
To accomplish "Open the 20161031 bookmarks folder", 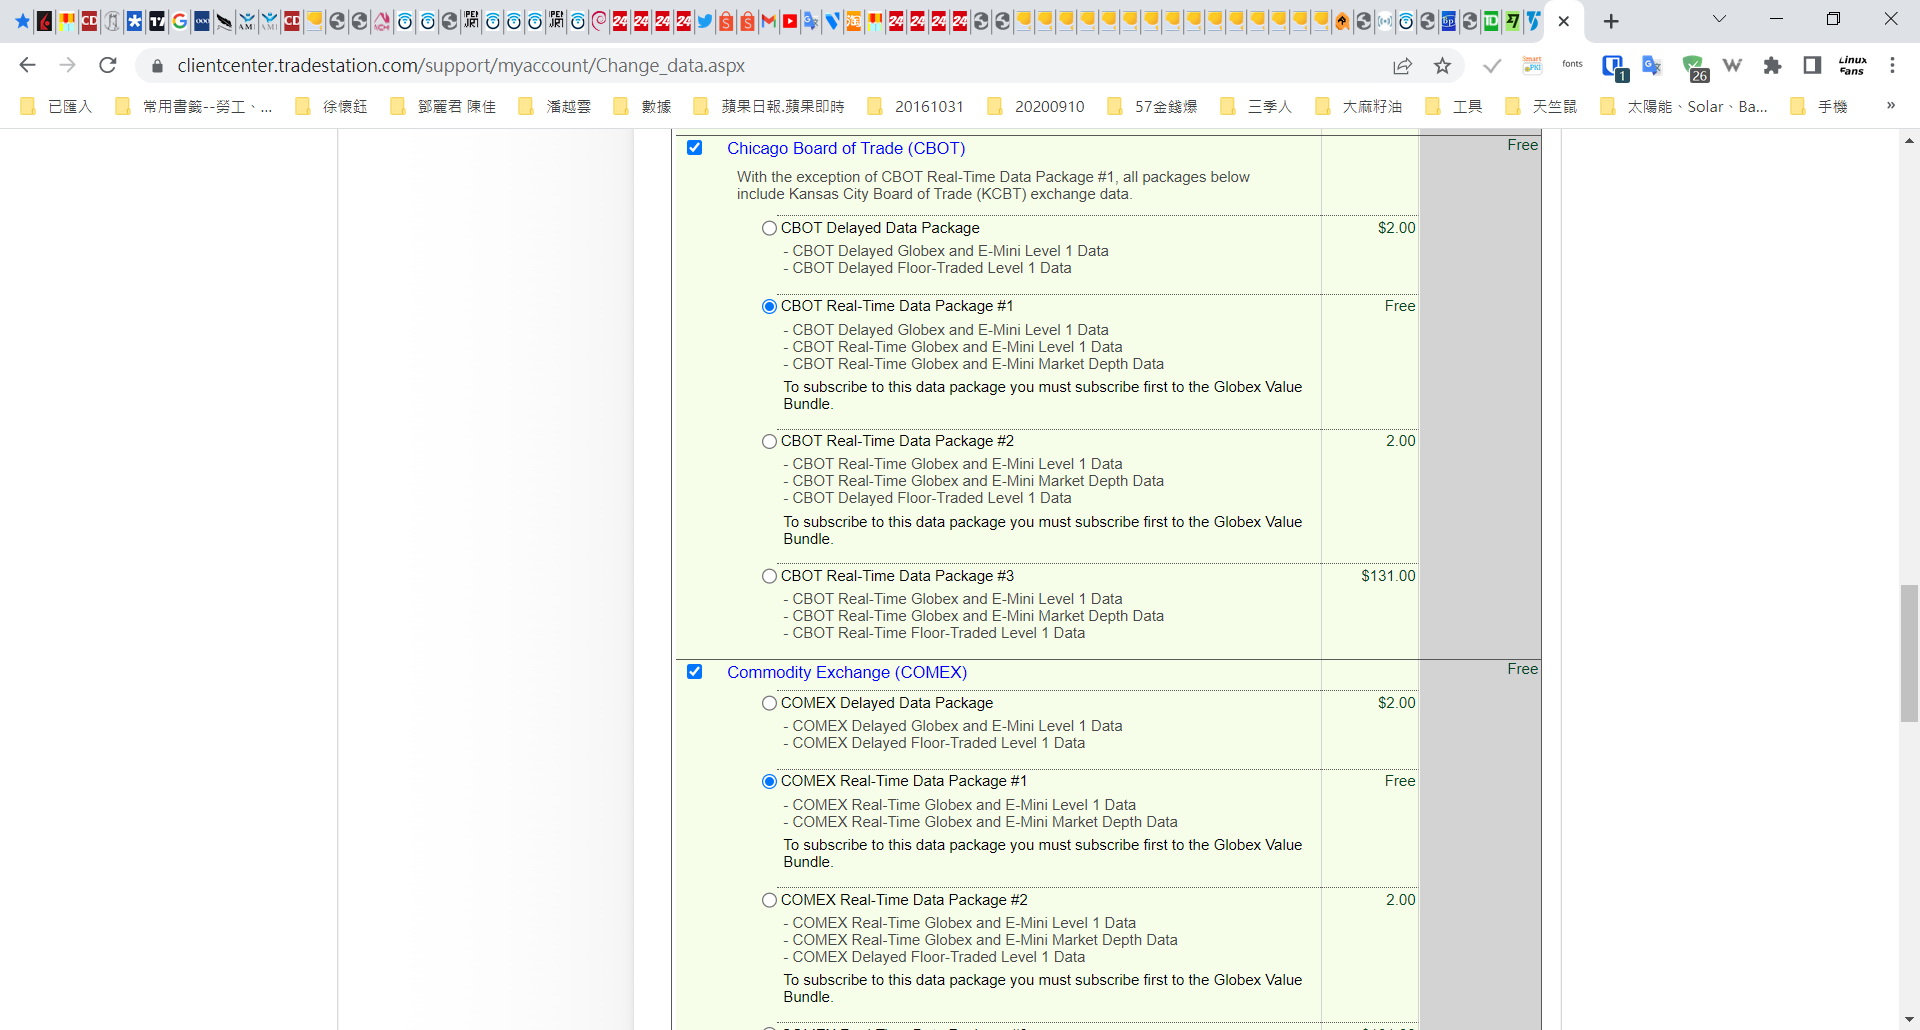I will (x=916, y=107).
